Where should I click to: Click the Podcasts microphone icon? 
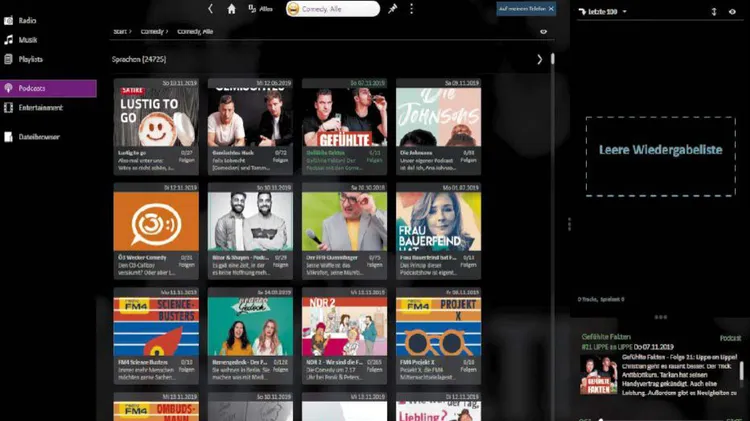tap(9, 89)
